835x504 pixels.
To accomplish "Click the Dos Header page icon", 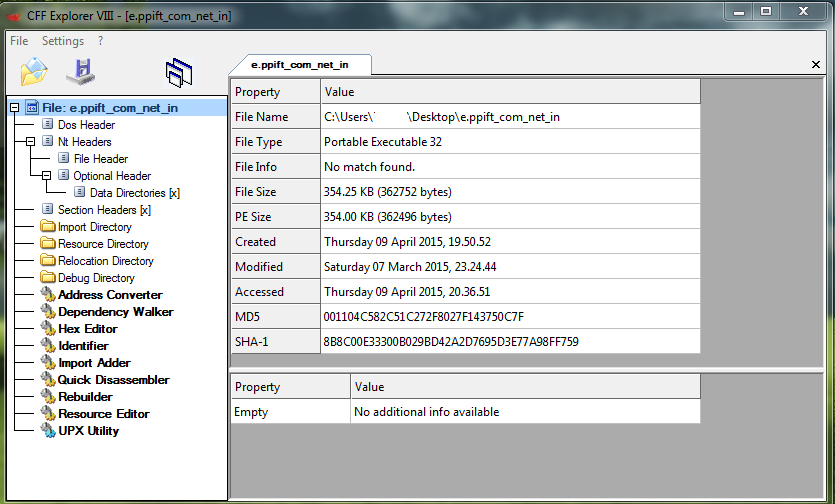I will [48, 125].
